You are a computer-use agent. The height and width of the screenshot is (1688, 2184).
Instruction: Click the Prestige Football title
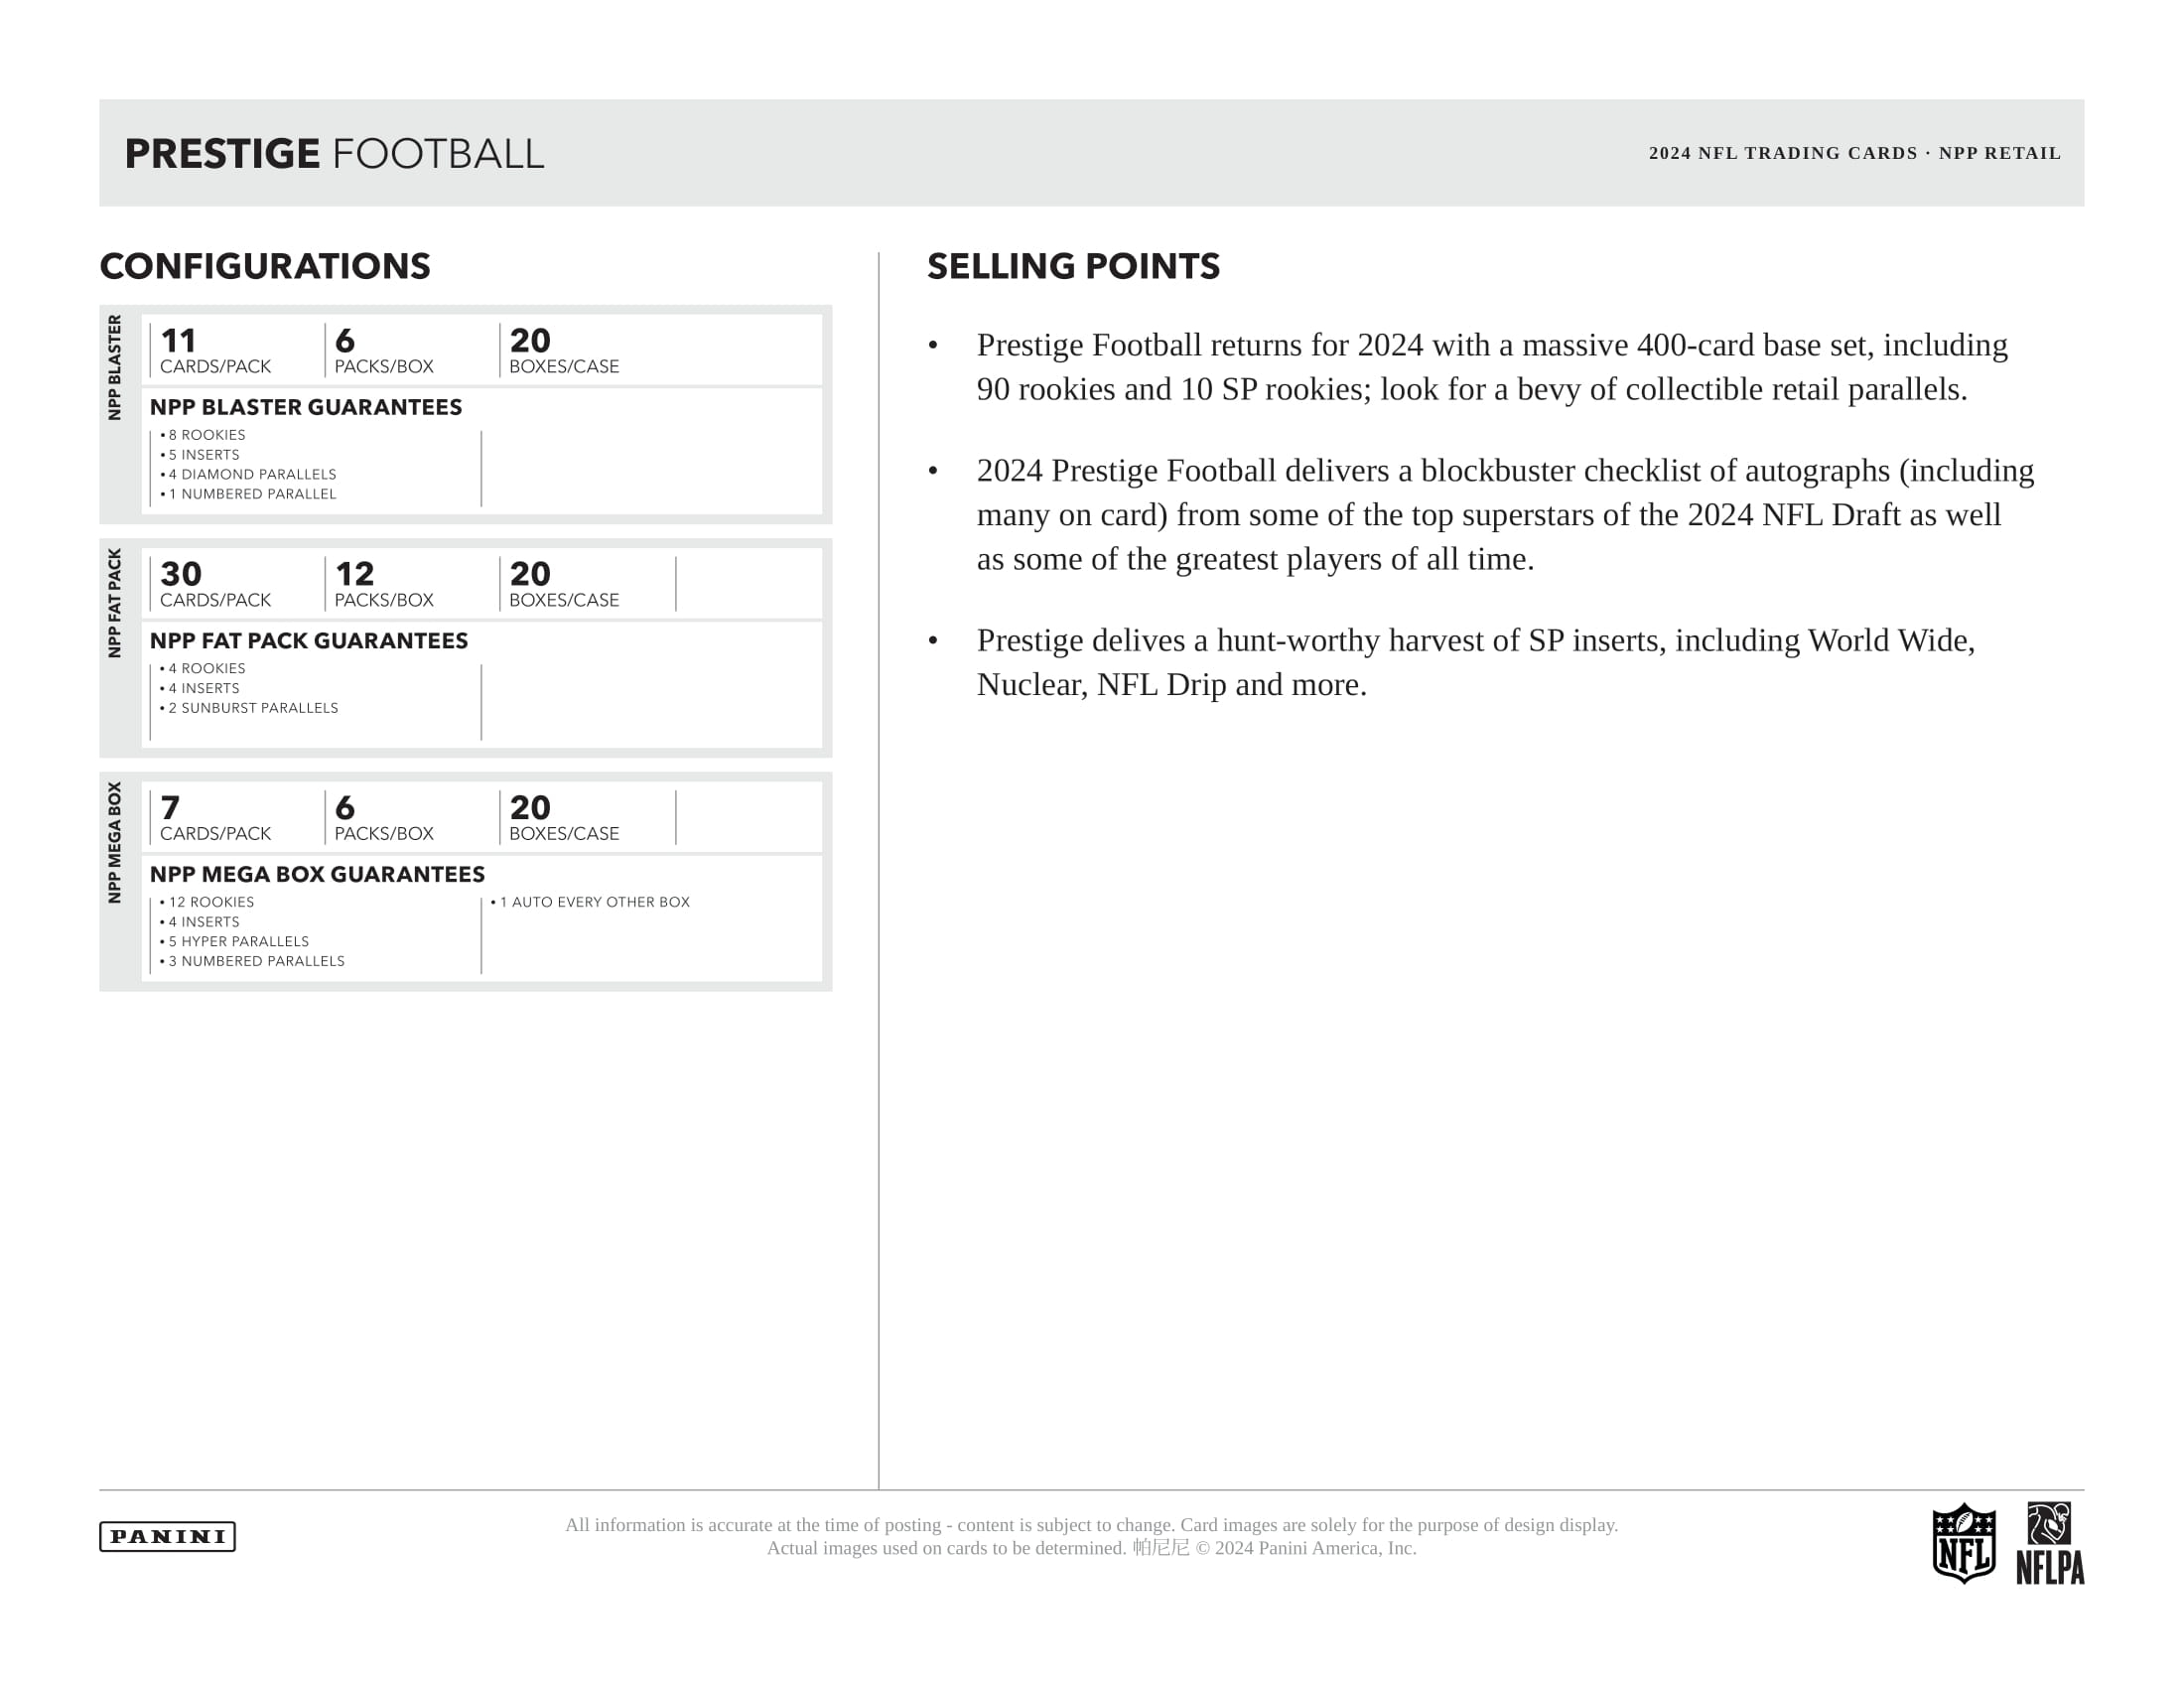point(334,154)
